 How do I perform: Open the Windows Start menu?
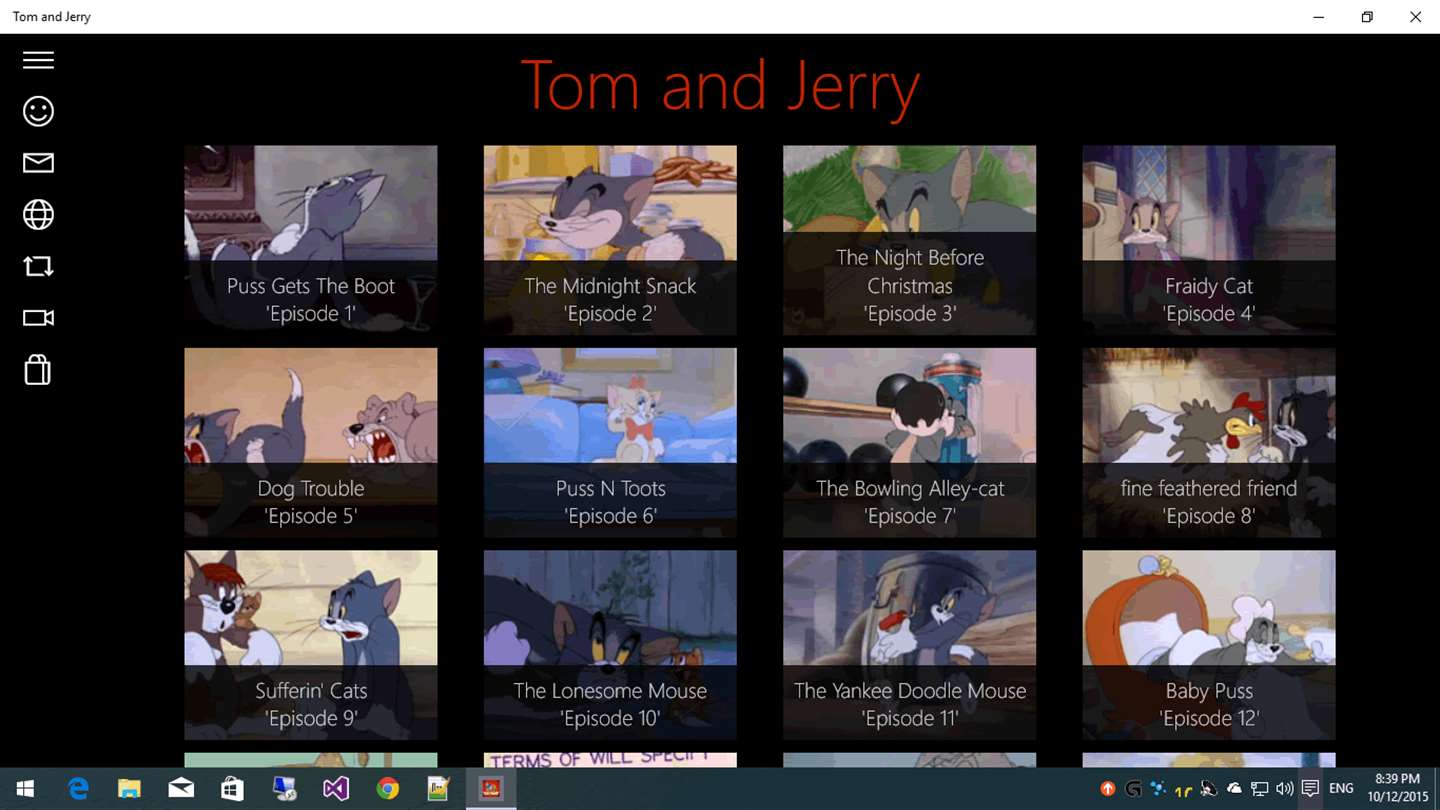25,789
